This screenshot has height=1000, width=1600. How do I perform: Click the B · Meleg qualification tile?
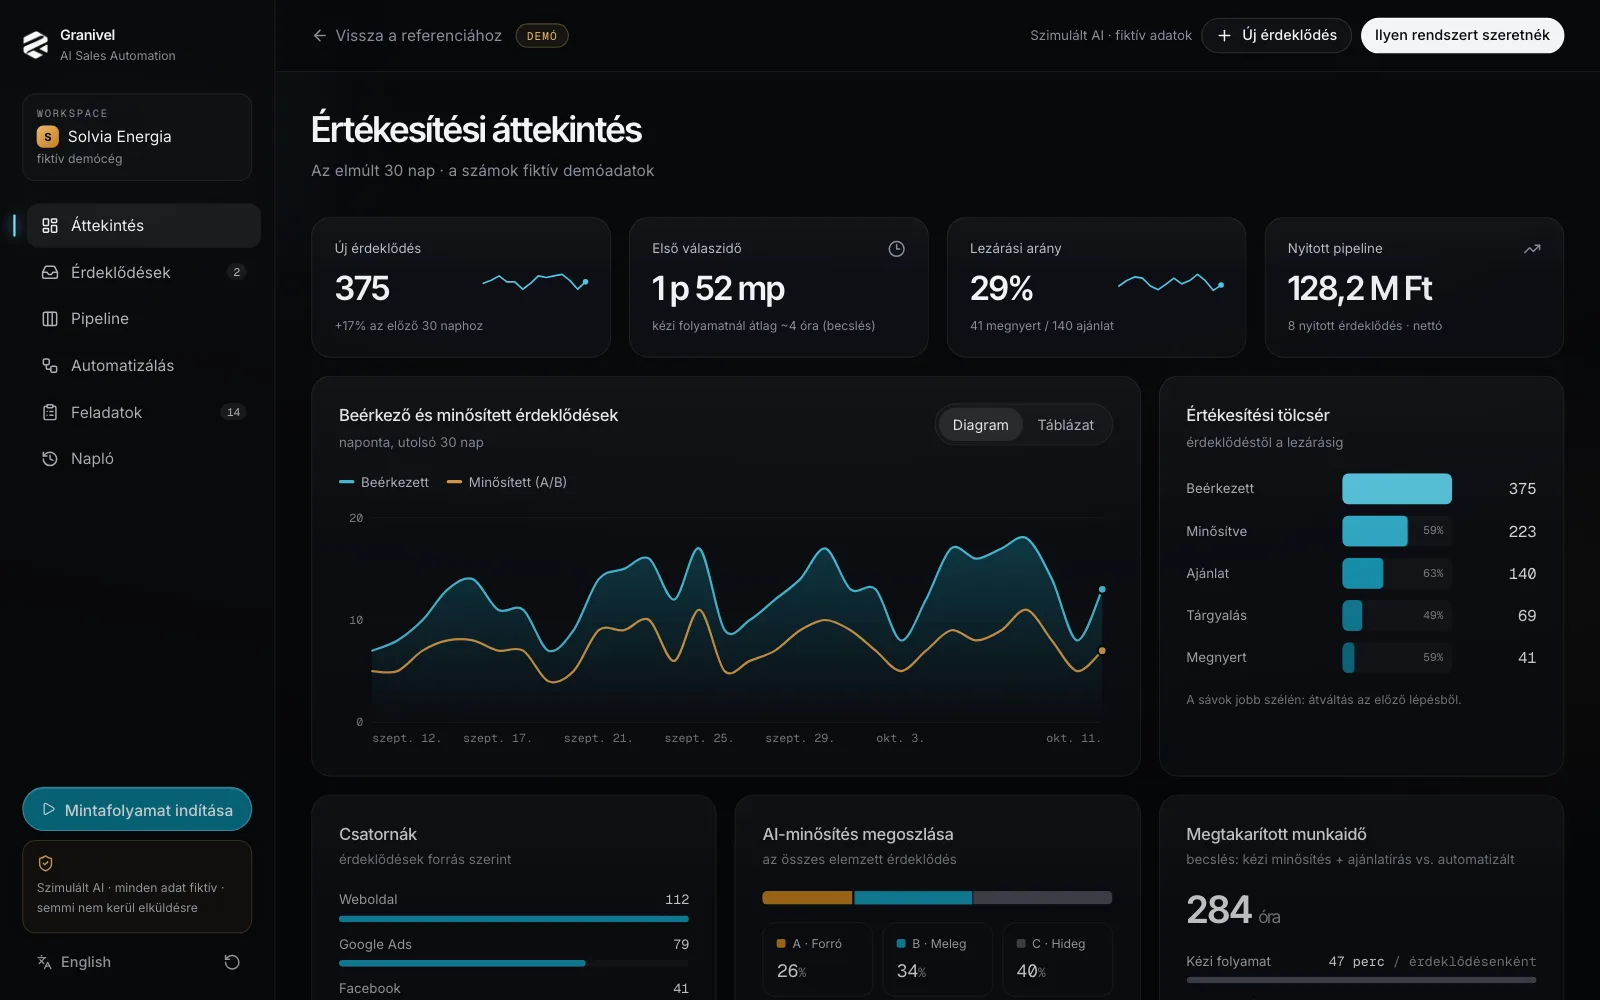click(937, 958)
